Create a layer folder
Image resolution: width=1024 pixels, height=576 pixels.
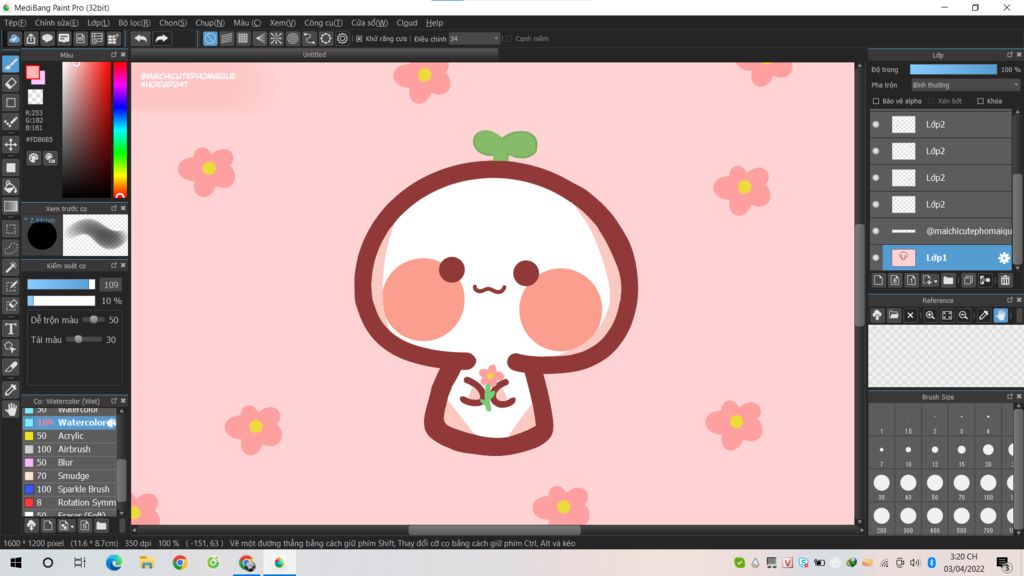click(948, 280)
